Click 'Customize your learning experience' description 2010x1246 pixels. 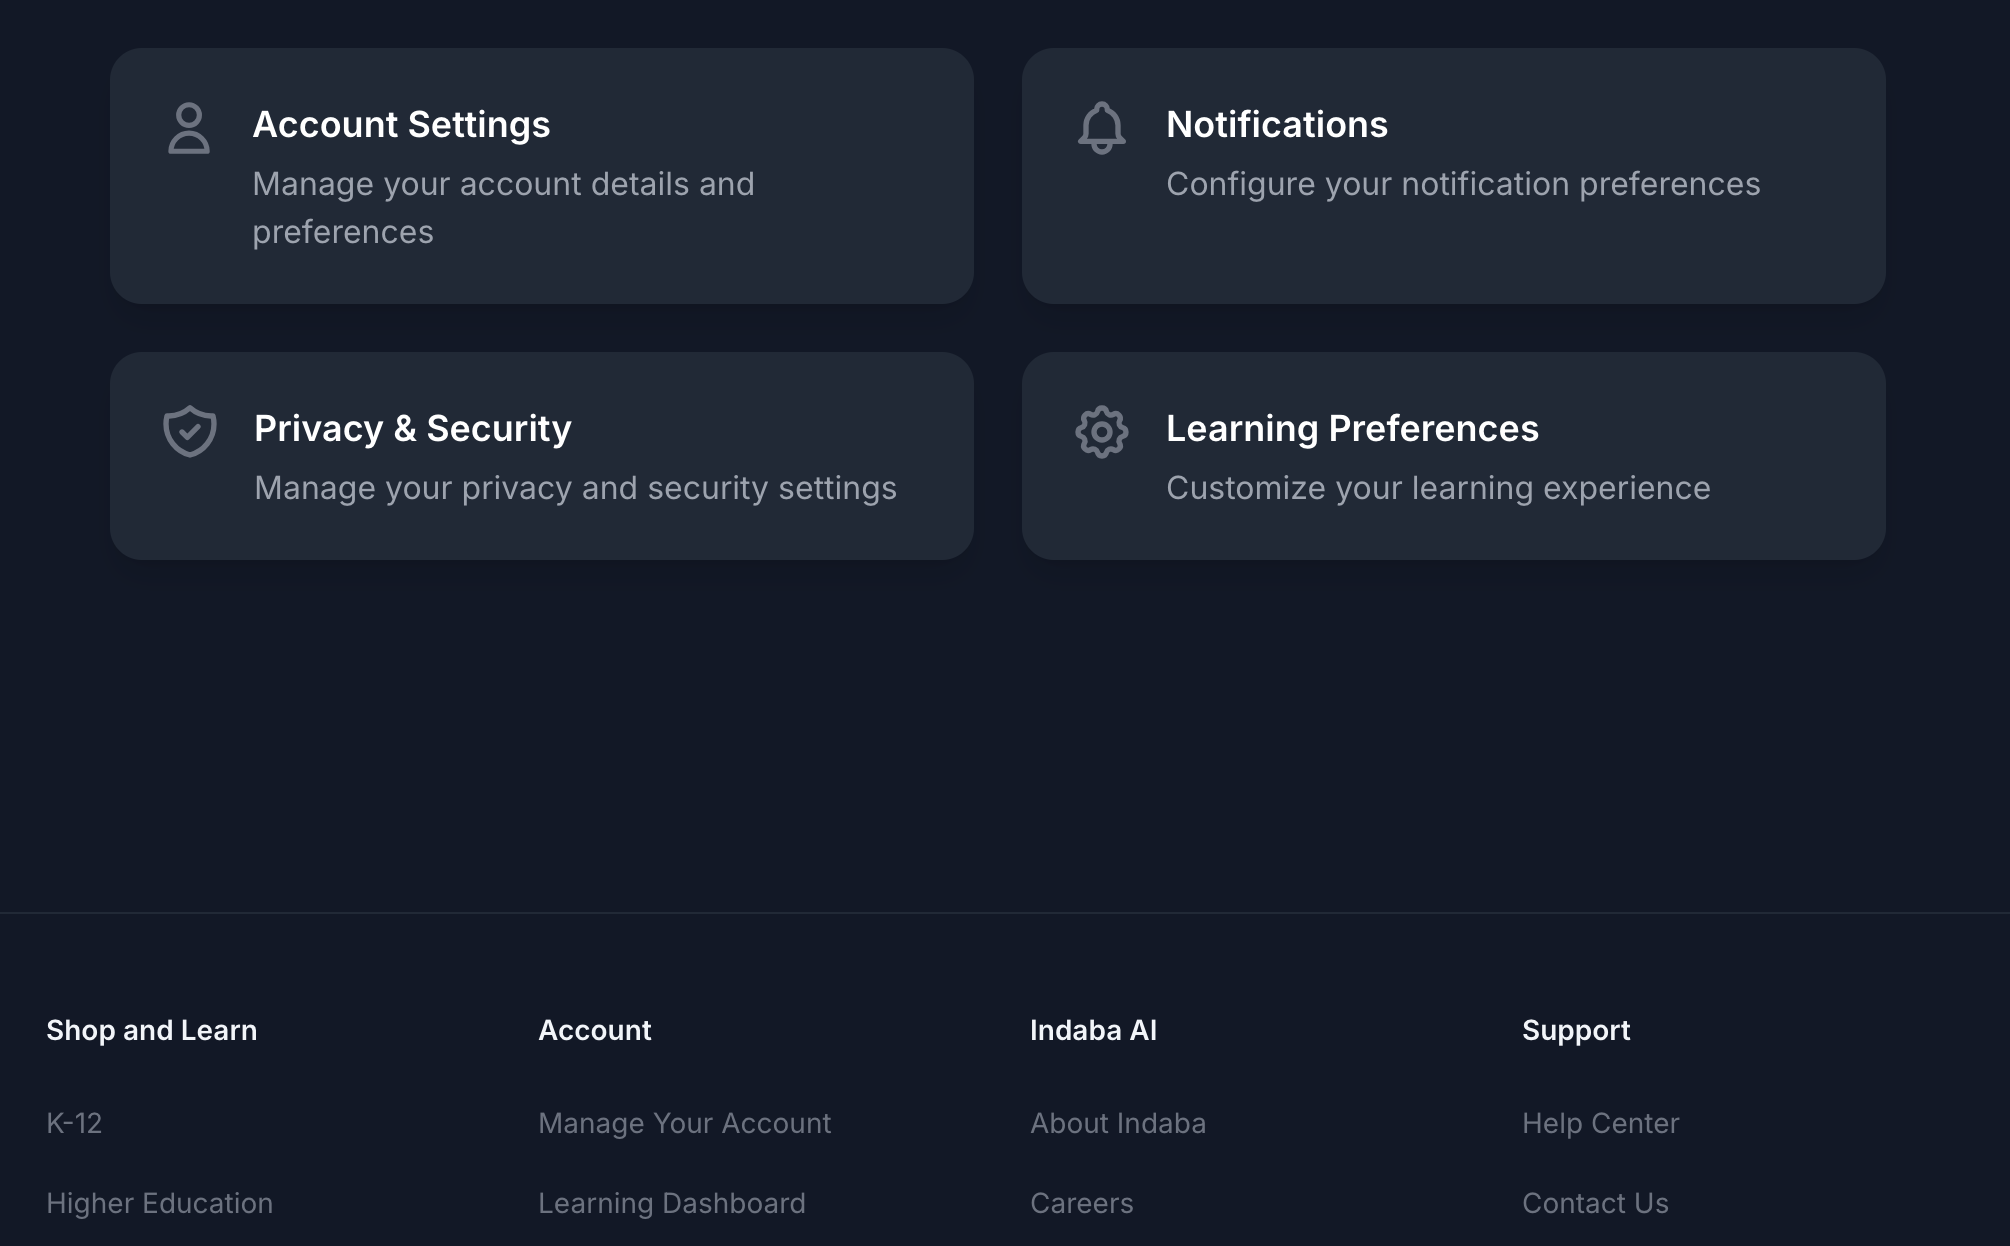coord(1437,489)
